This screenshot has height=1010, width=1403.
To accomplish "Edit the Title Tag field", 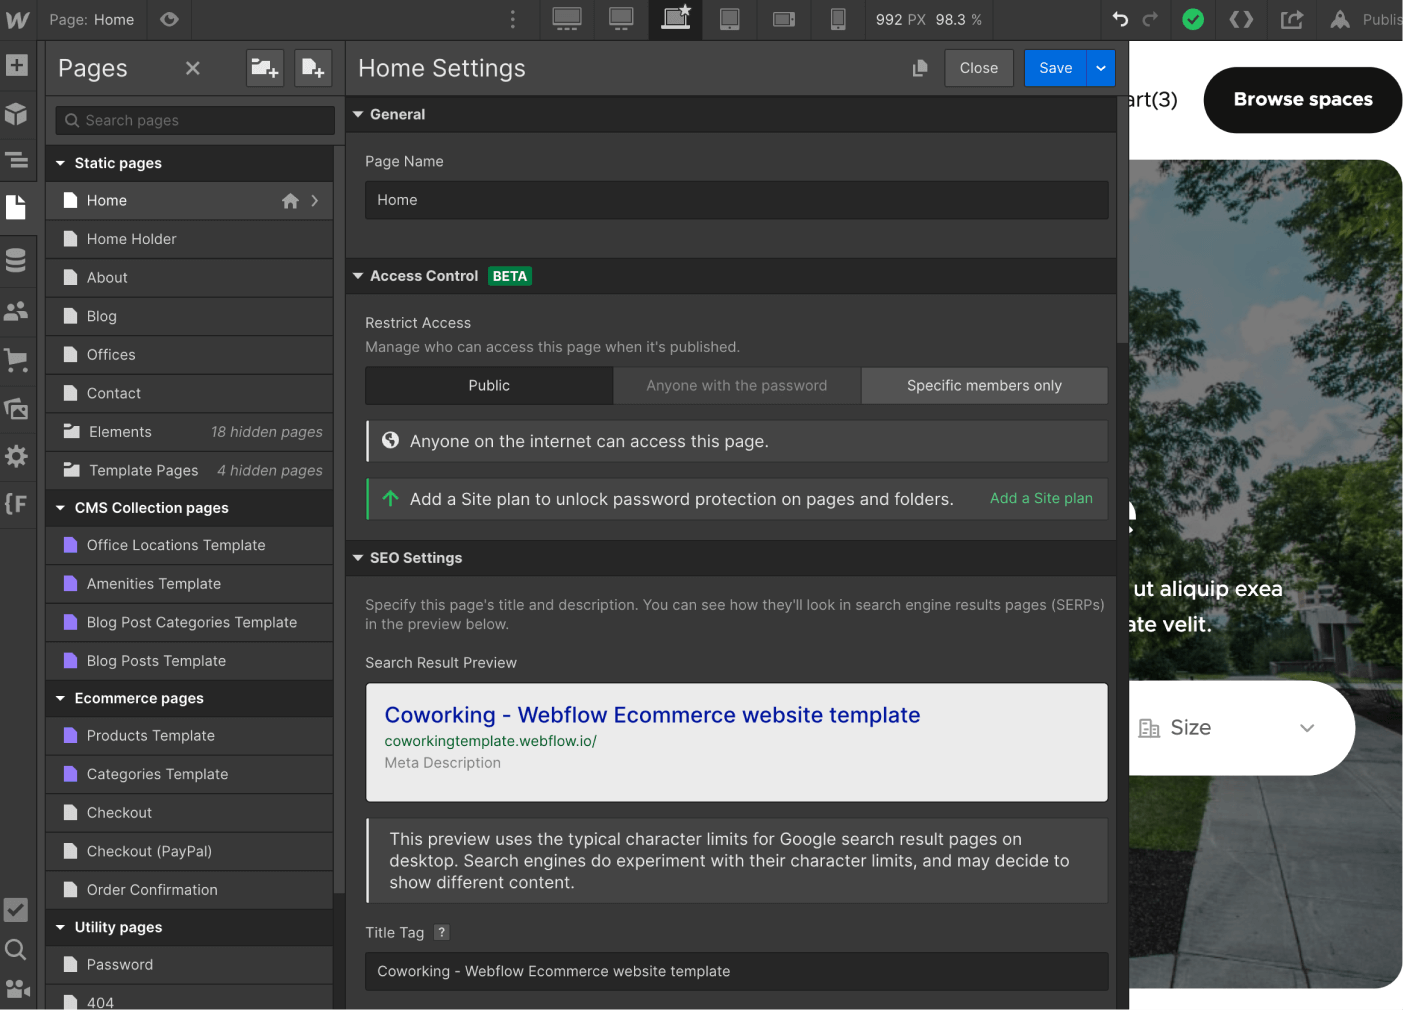I will coord(737,971).
